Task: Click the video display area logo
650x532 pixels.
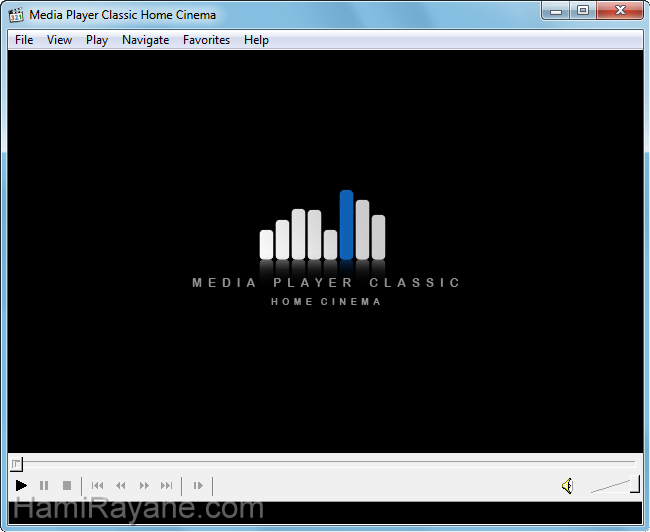Action: tap(325, 248)
